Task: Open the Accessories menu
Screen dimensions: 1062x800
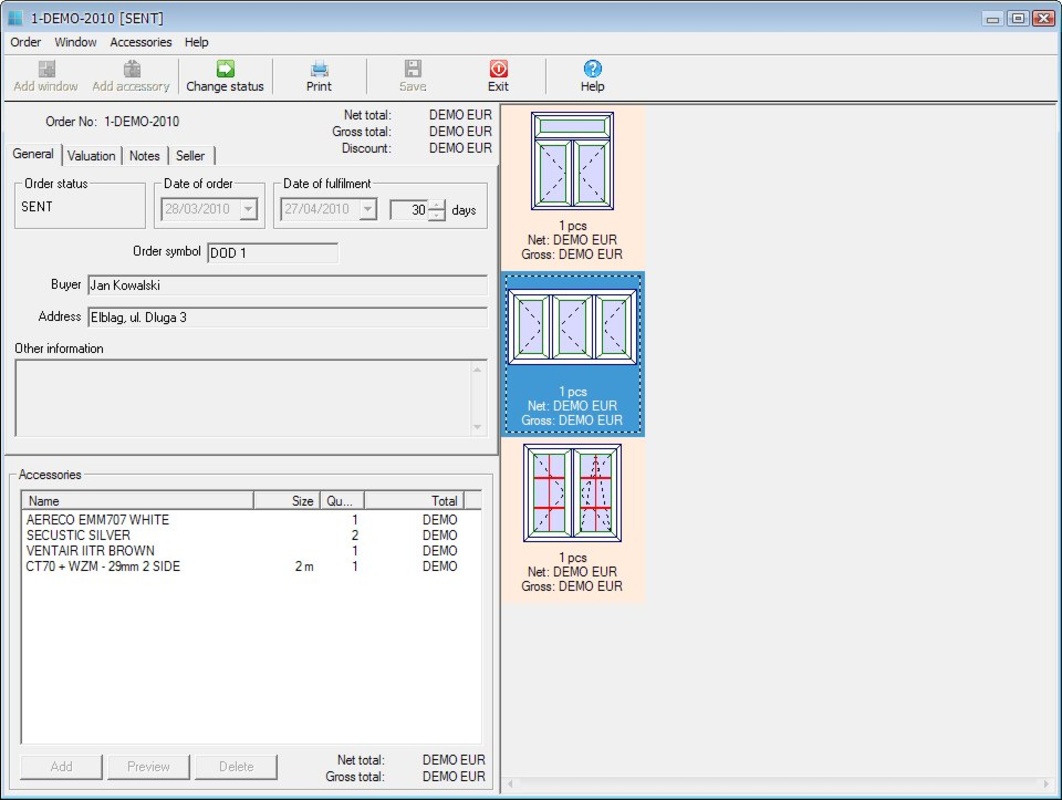Action: [140, 42]
